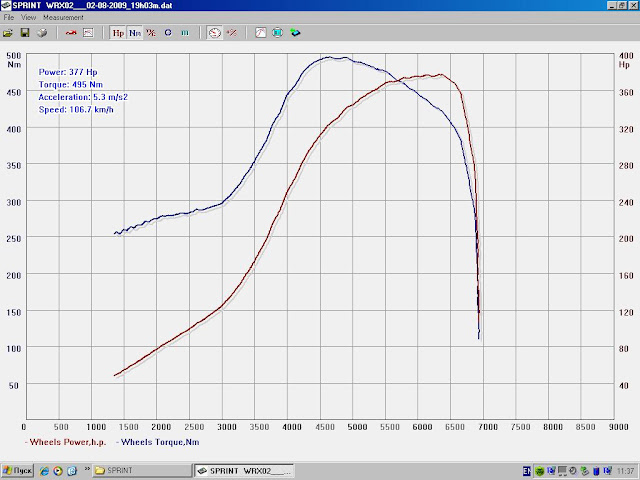This screenshot has height=480, width=640.
Task: Expand the quick launch chevron in taskbar
Action: point(87,470)
